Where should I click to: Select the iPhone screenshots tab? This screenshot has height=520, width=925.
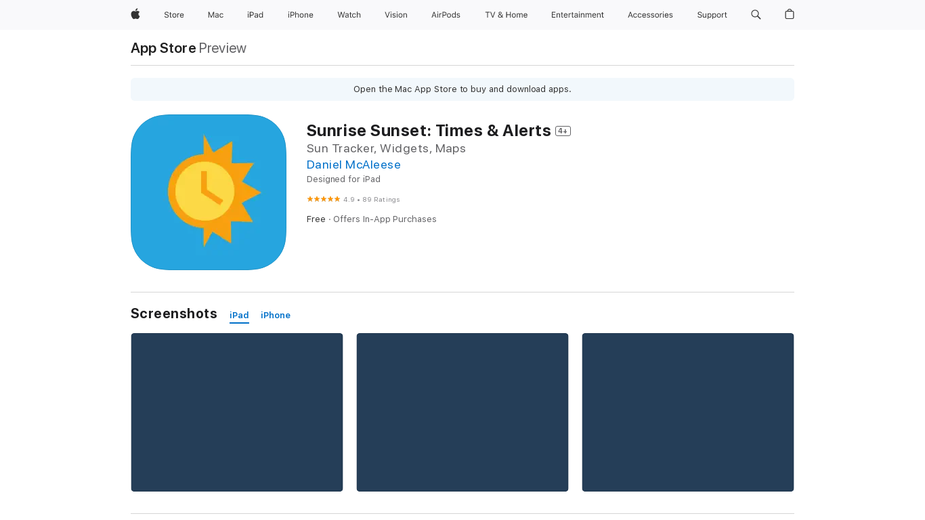click(275, 315)
